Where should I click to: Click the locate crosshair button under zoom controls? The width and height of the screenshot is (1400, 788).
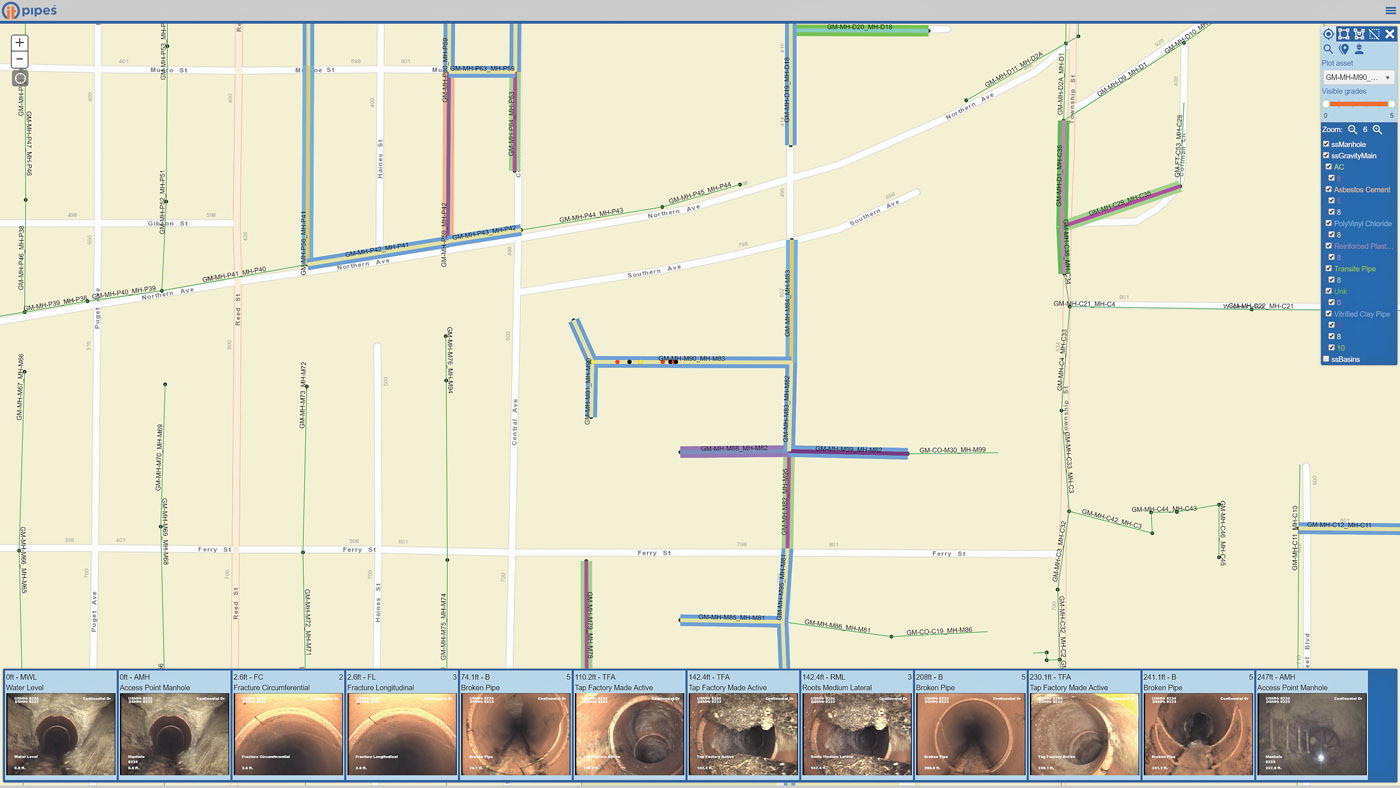pos(20,78)
